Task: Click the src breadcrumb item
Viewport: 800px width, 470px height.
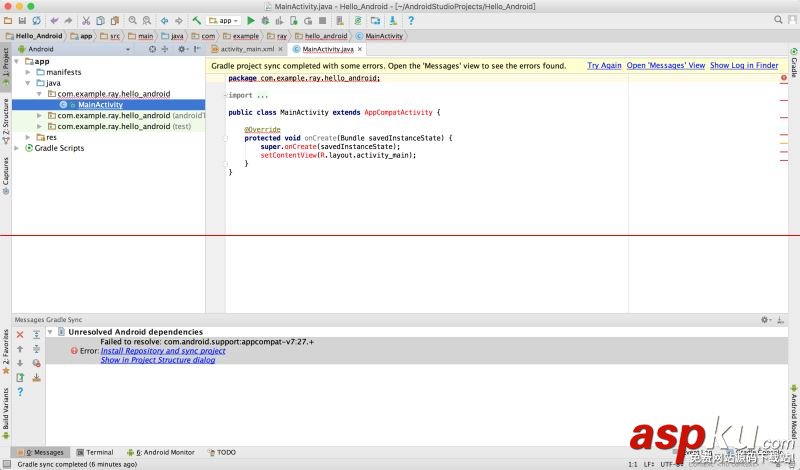Action: 110,36
